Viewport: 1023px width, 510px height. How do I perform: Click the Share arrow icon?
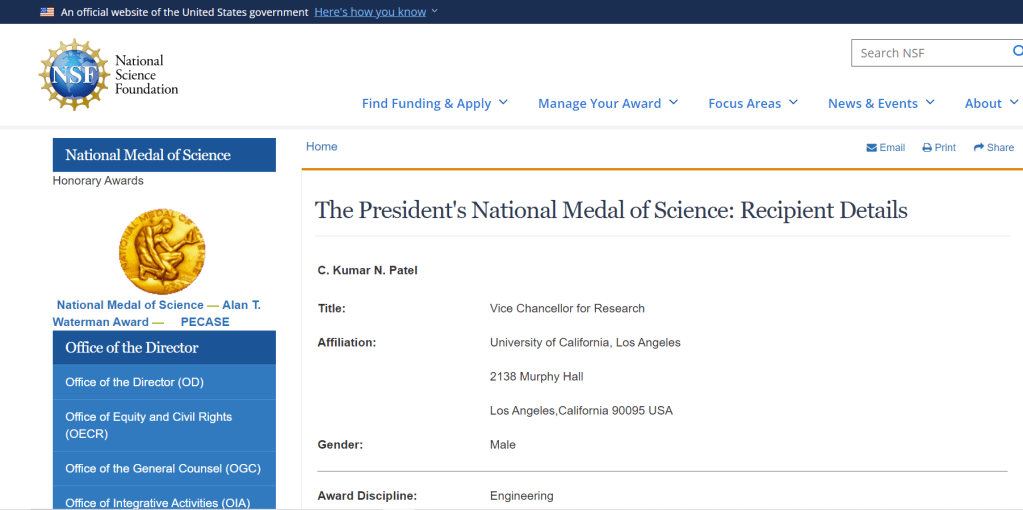click(979, 148)
